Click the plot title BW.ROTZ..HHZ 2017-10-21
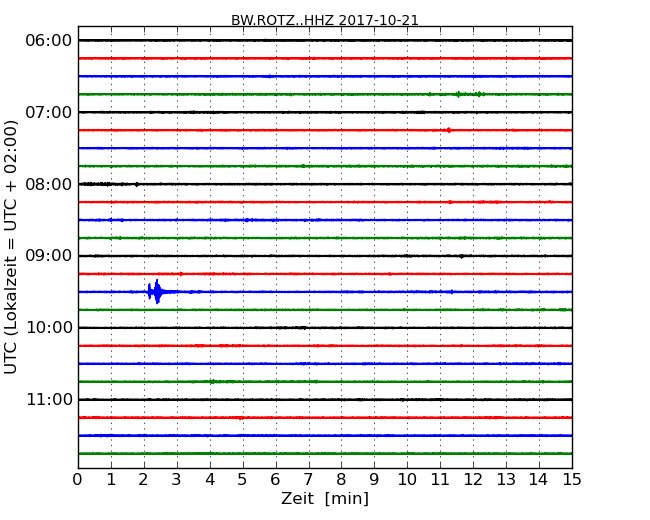This screenshot has height=520, width=650. 325,20
